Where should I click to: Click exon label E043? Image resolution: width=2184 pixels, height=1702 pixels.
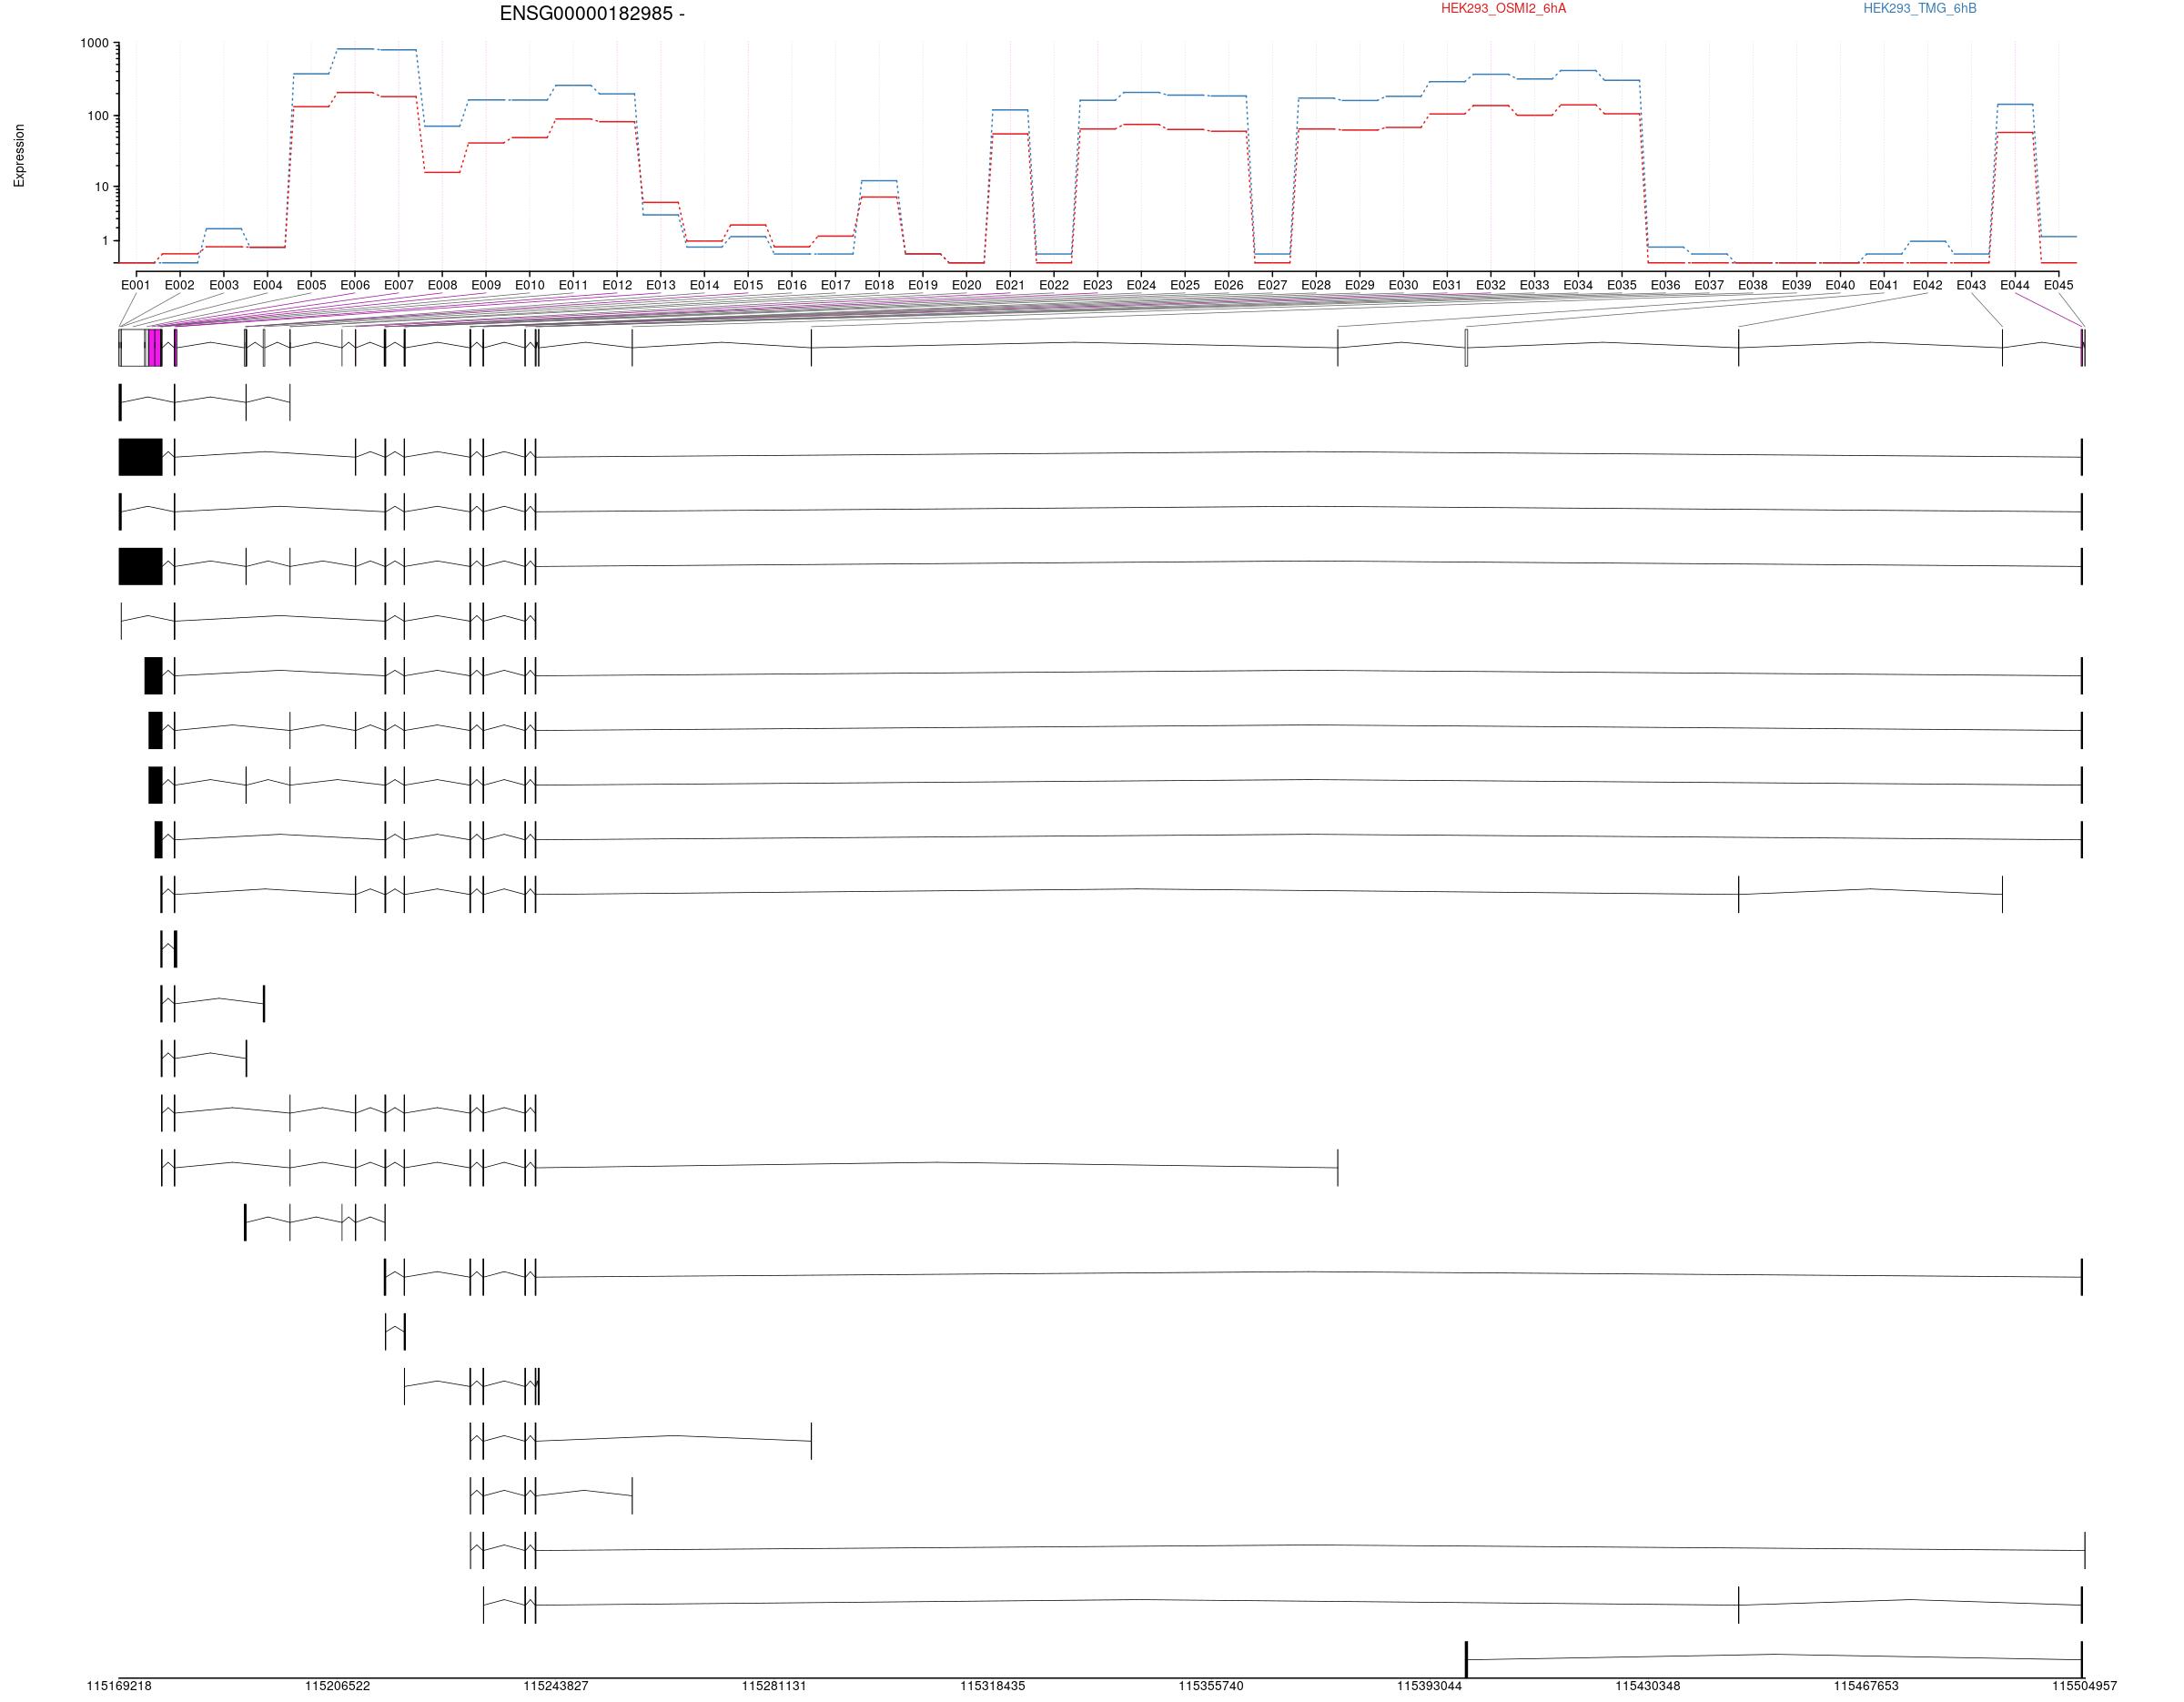[1971, 285]
